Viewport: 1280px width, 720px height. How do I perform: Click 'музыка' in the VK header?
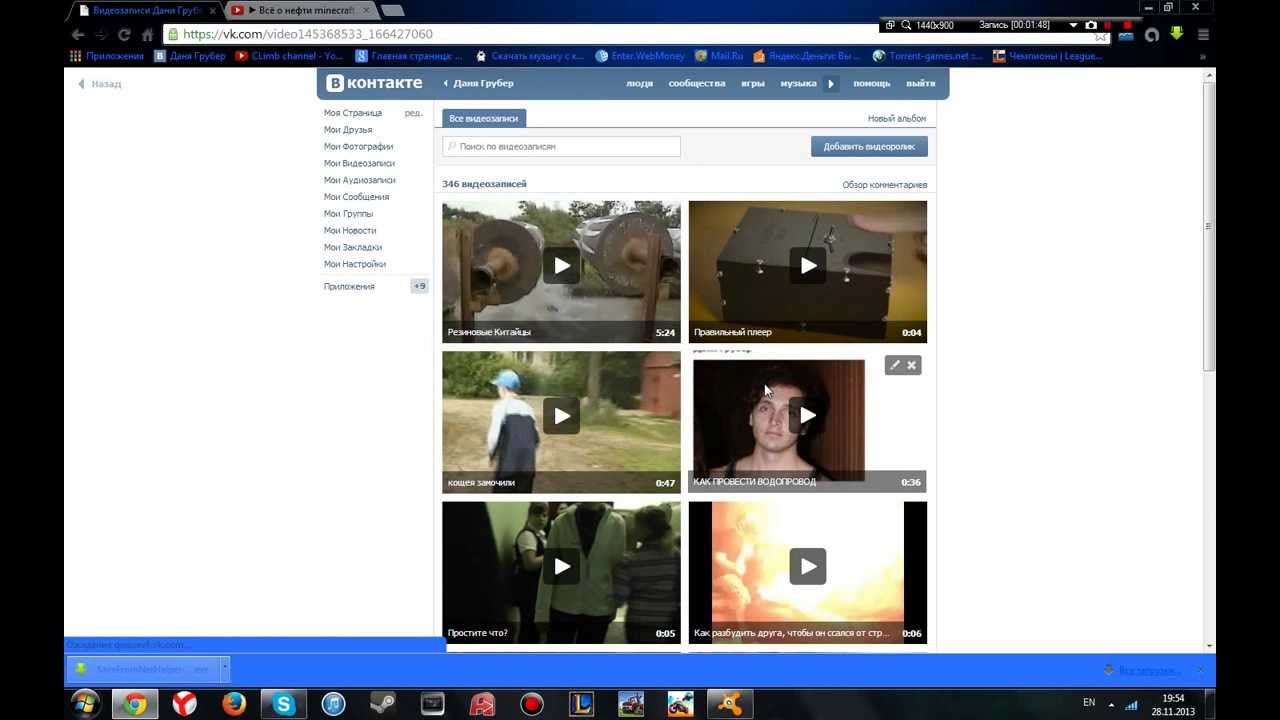(798, 83)
